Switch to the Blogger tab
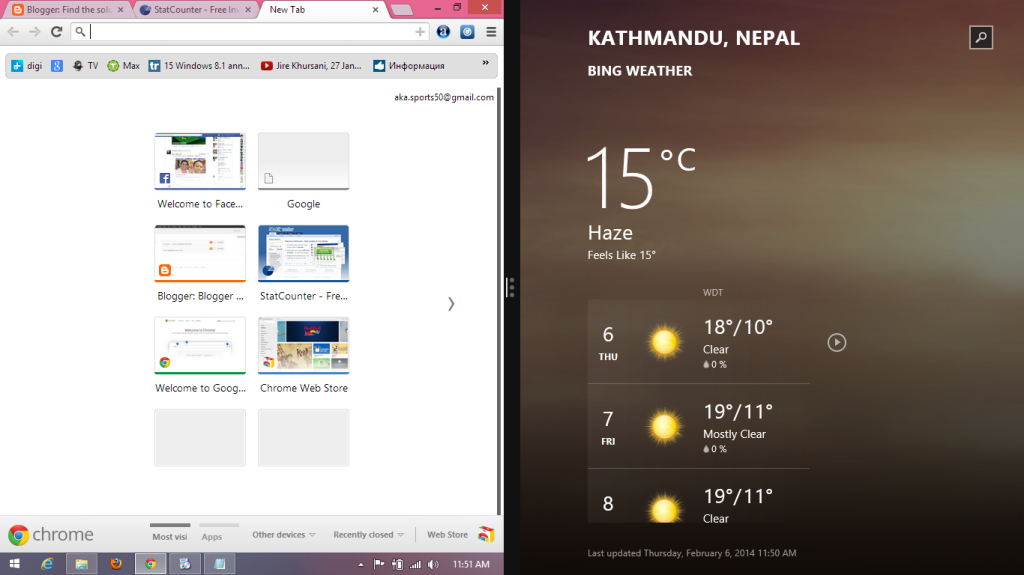The height and width of the screenshot is (575, 1024). point(65,9)
